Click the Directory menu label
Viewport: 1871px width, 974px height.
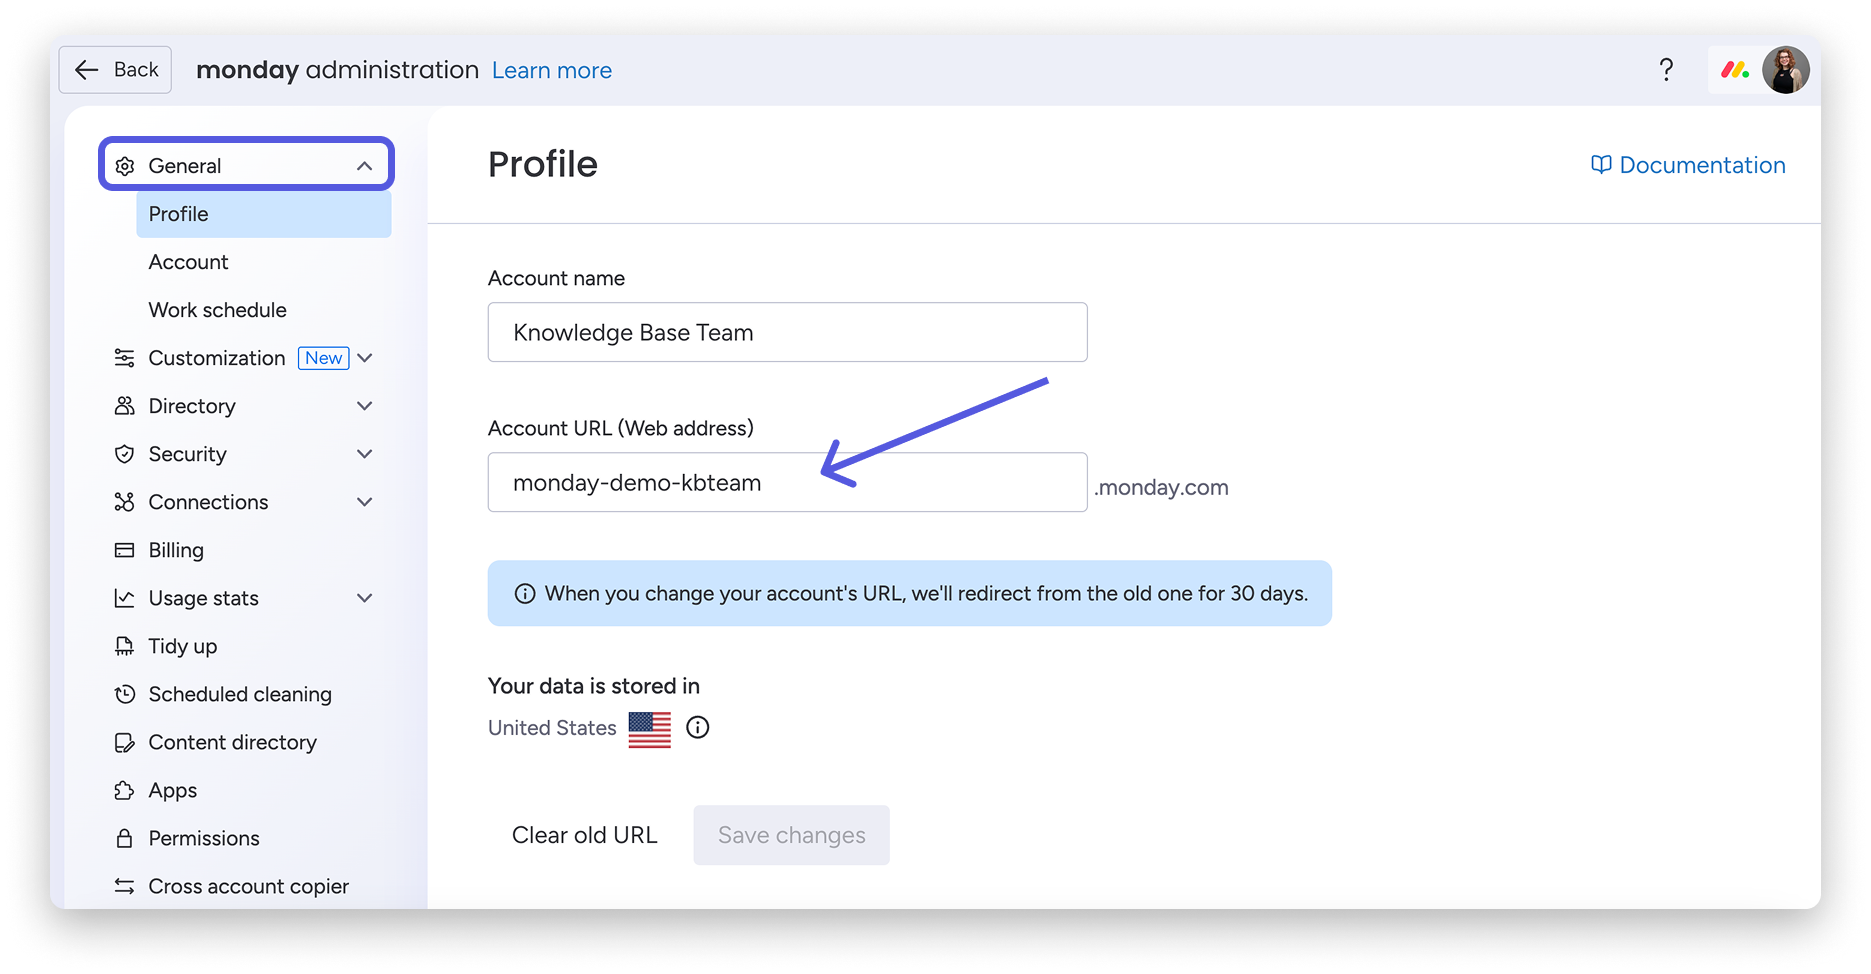(x=192, y=406)
